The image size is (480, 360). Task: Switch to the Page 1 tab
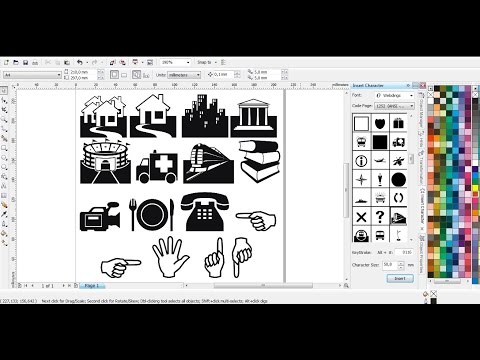[x=92, y=286]
